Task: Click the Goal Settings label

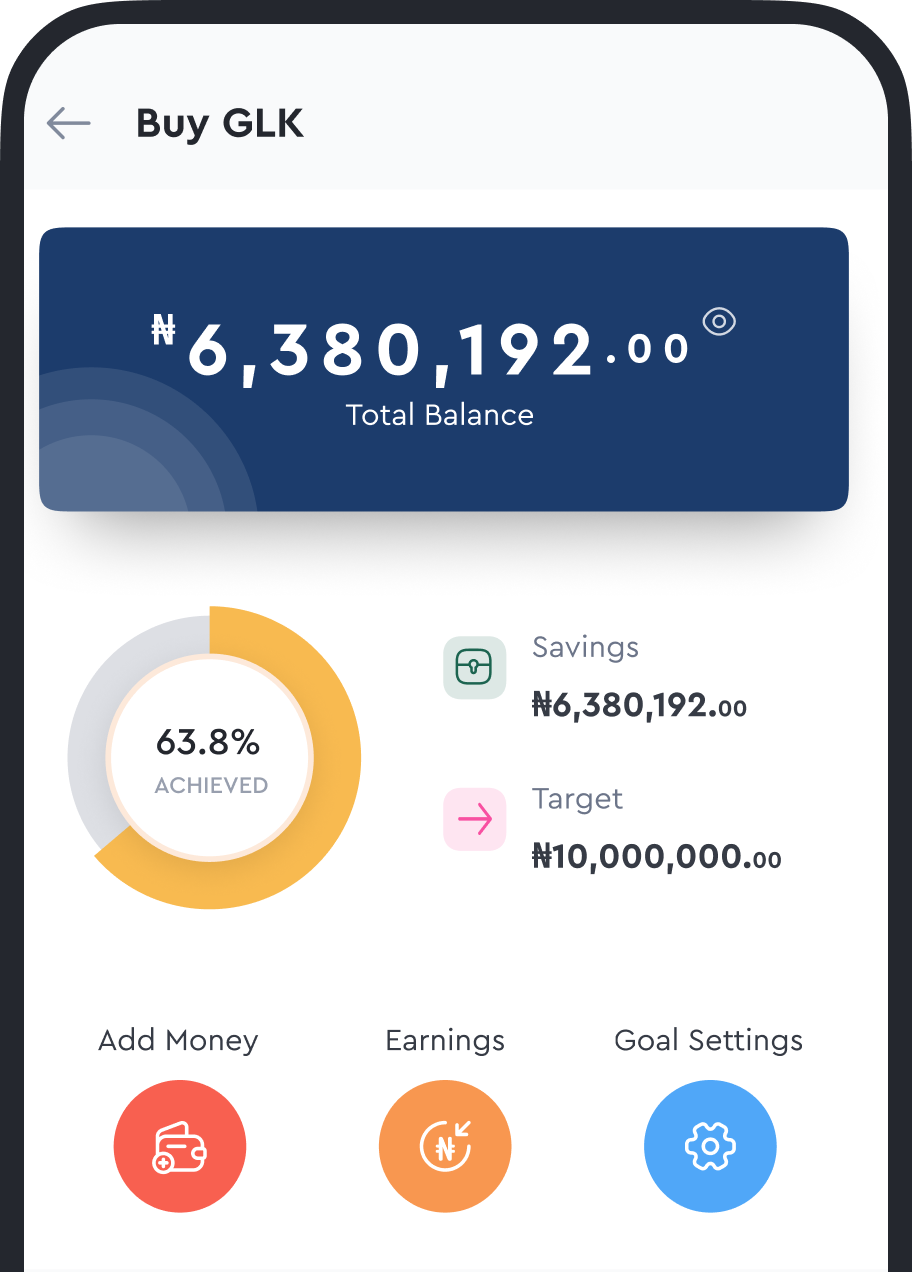Action: [708, 1041]
